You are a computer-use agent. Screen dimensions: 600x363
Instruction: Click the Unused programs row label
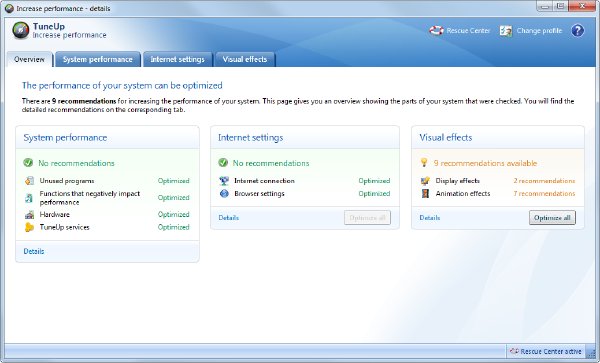[x=67, y=181]
